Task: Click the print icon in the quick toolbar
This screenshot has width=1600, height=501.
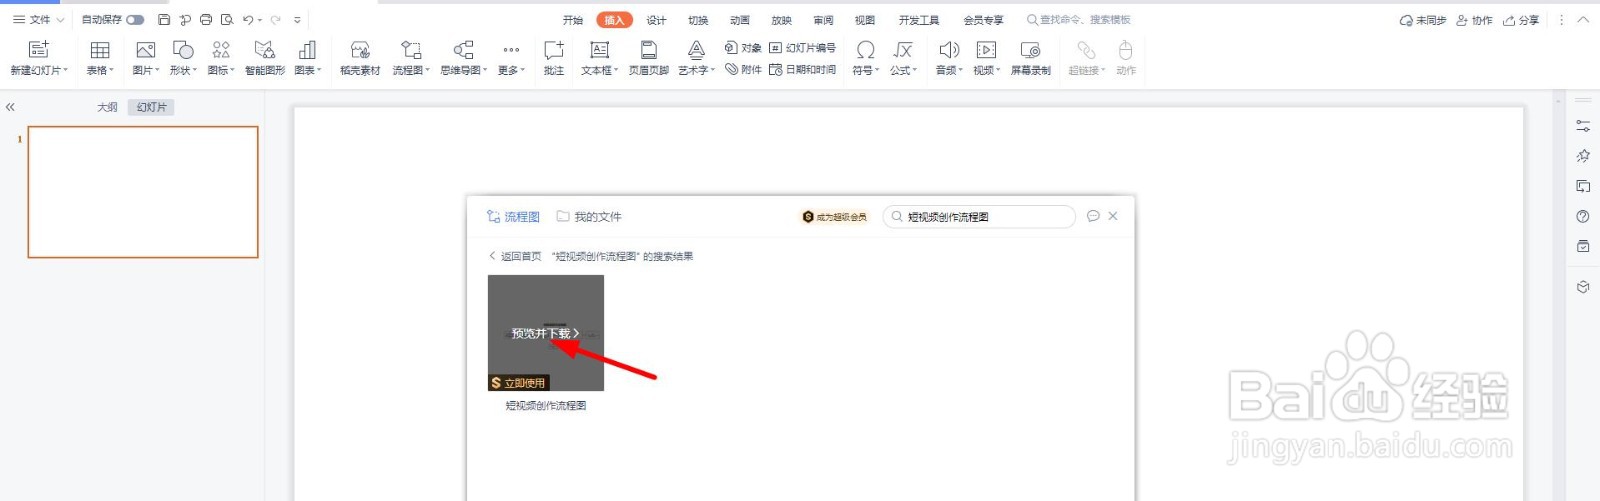Action: pyautogui.click(x=206, y=19)
